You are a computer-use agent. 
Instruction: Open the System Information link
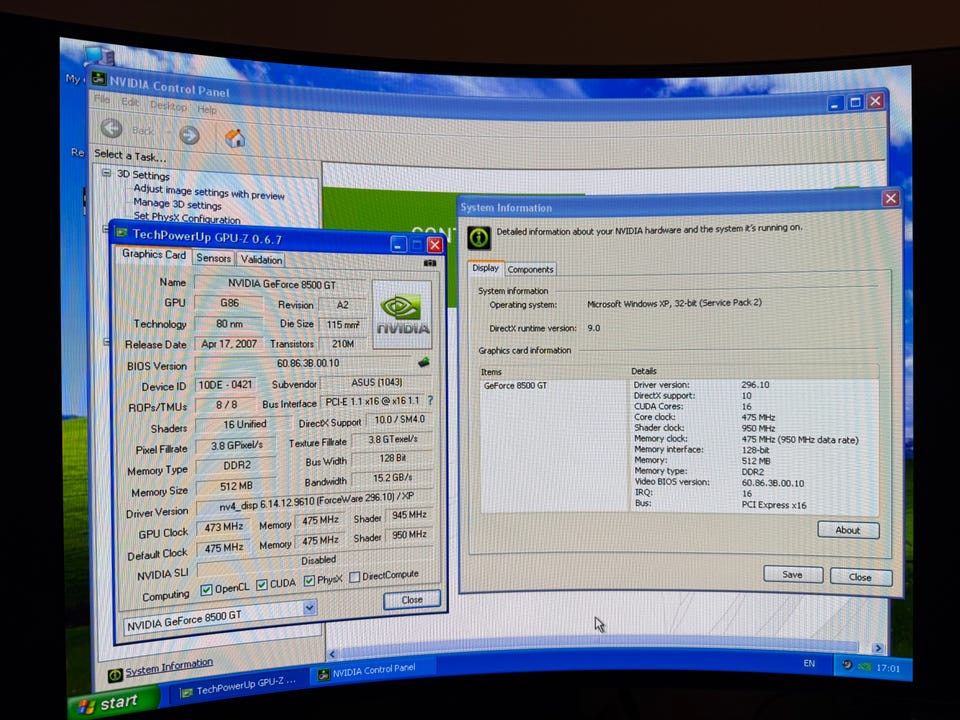point(169,666)
